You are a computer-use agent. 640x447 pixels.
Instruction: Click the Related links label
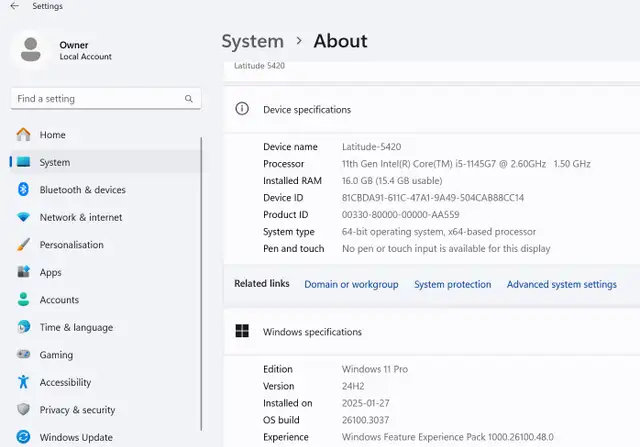pyautogui.click(x=262, y=284)
